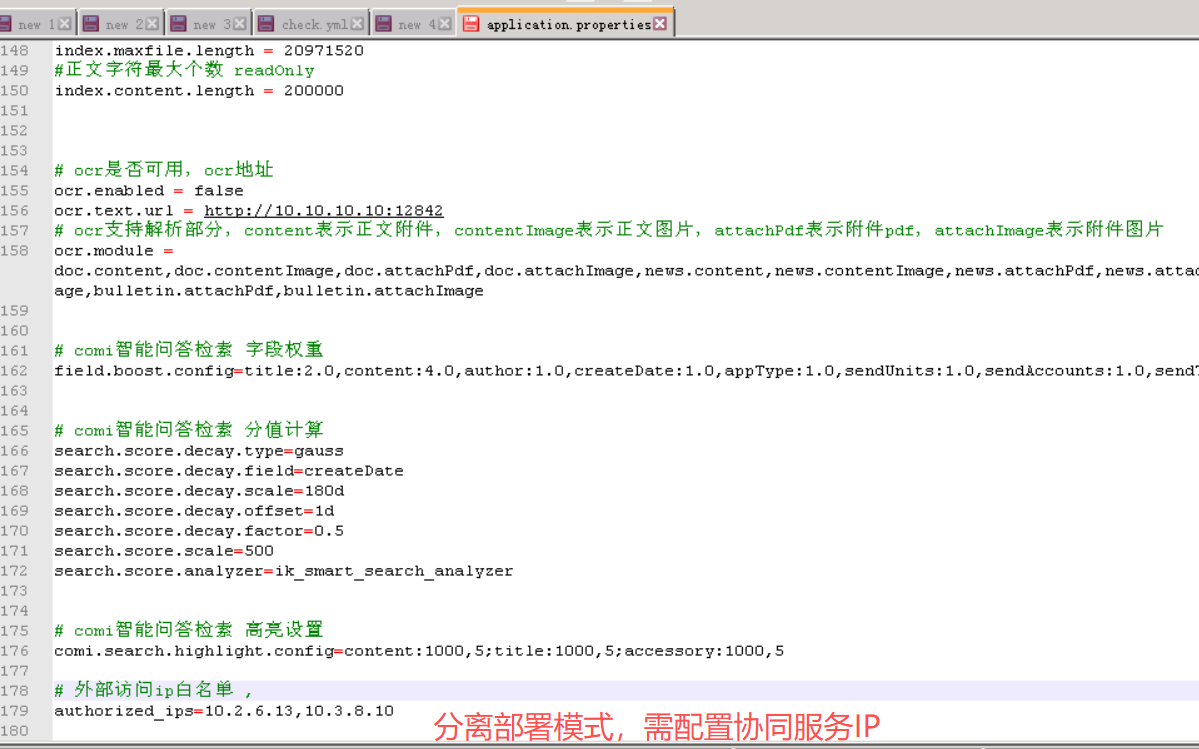Viewport: 1199px width, 749px height.
Task: Click the 'authorized_ips=10.2.6.13,10.3.8.10' line
Action: pos(224,711)
